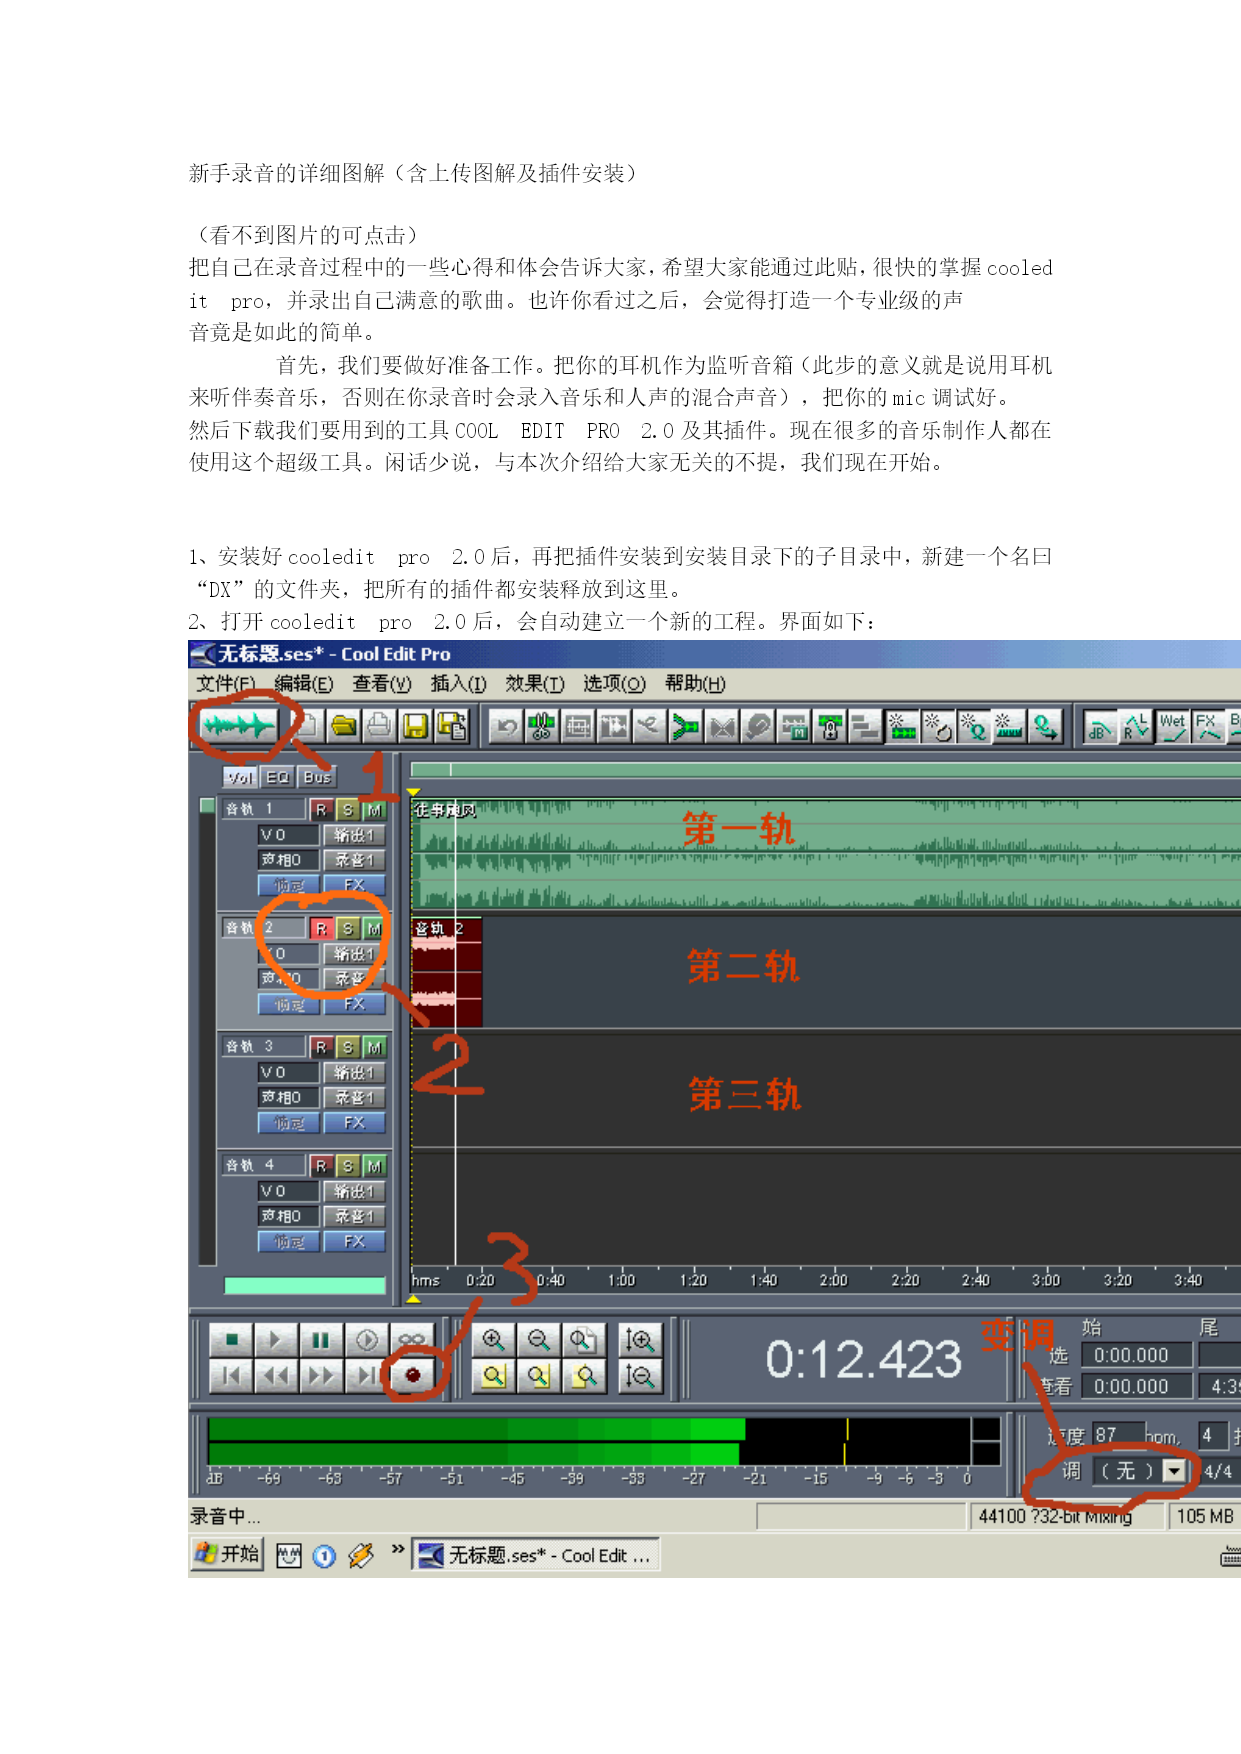Open track 2 output 输出1 selector
Viewport: 1241px width, 1754px height.
tap(354, 954)
